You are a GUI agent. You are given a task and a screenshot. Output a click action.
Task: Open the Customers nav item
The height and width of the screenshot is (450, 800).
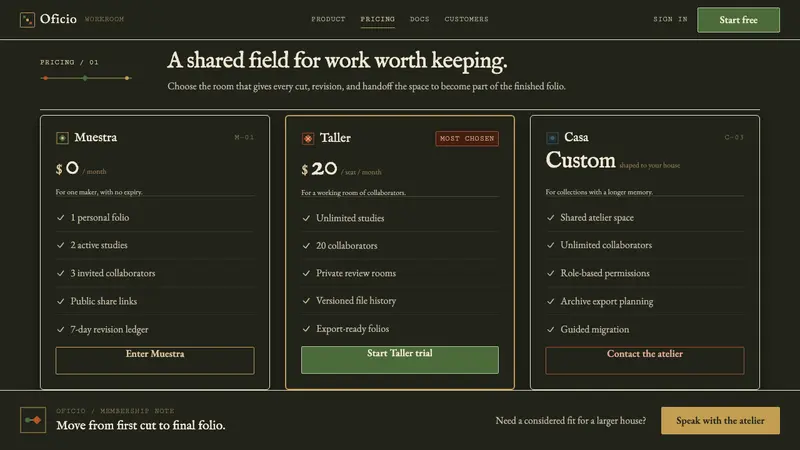pos(466,19)
